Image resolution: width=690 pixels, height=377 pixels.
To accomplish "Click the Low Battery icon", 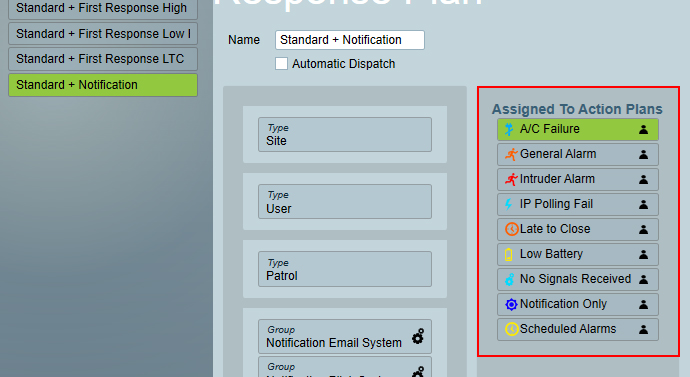I will point(508,254).
